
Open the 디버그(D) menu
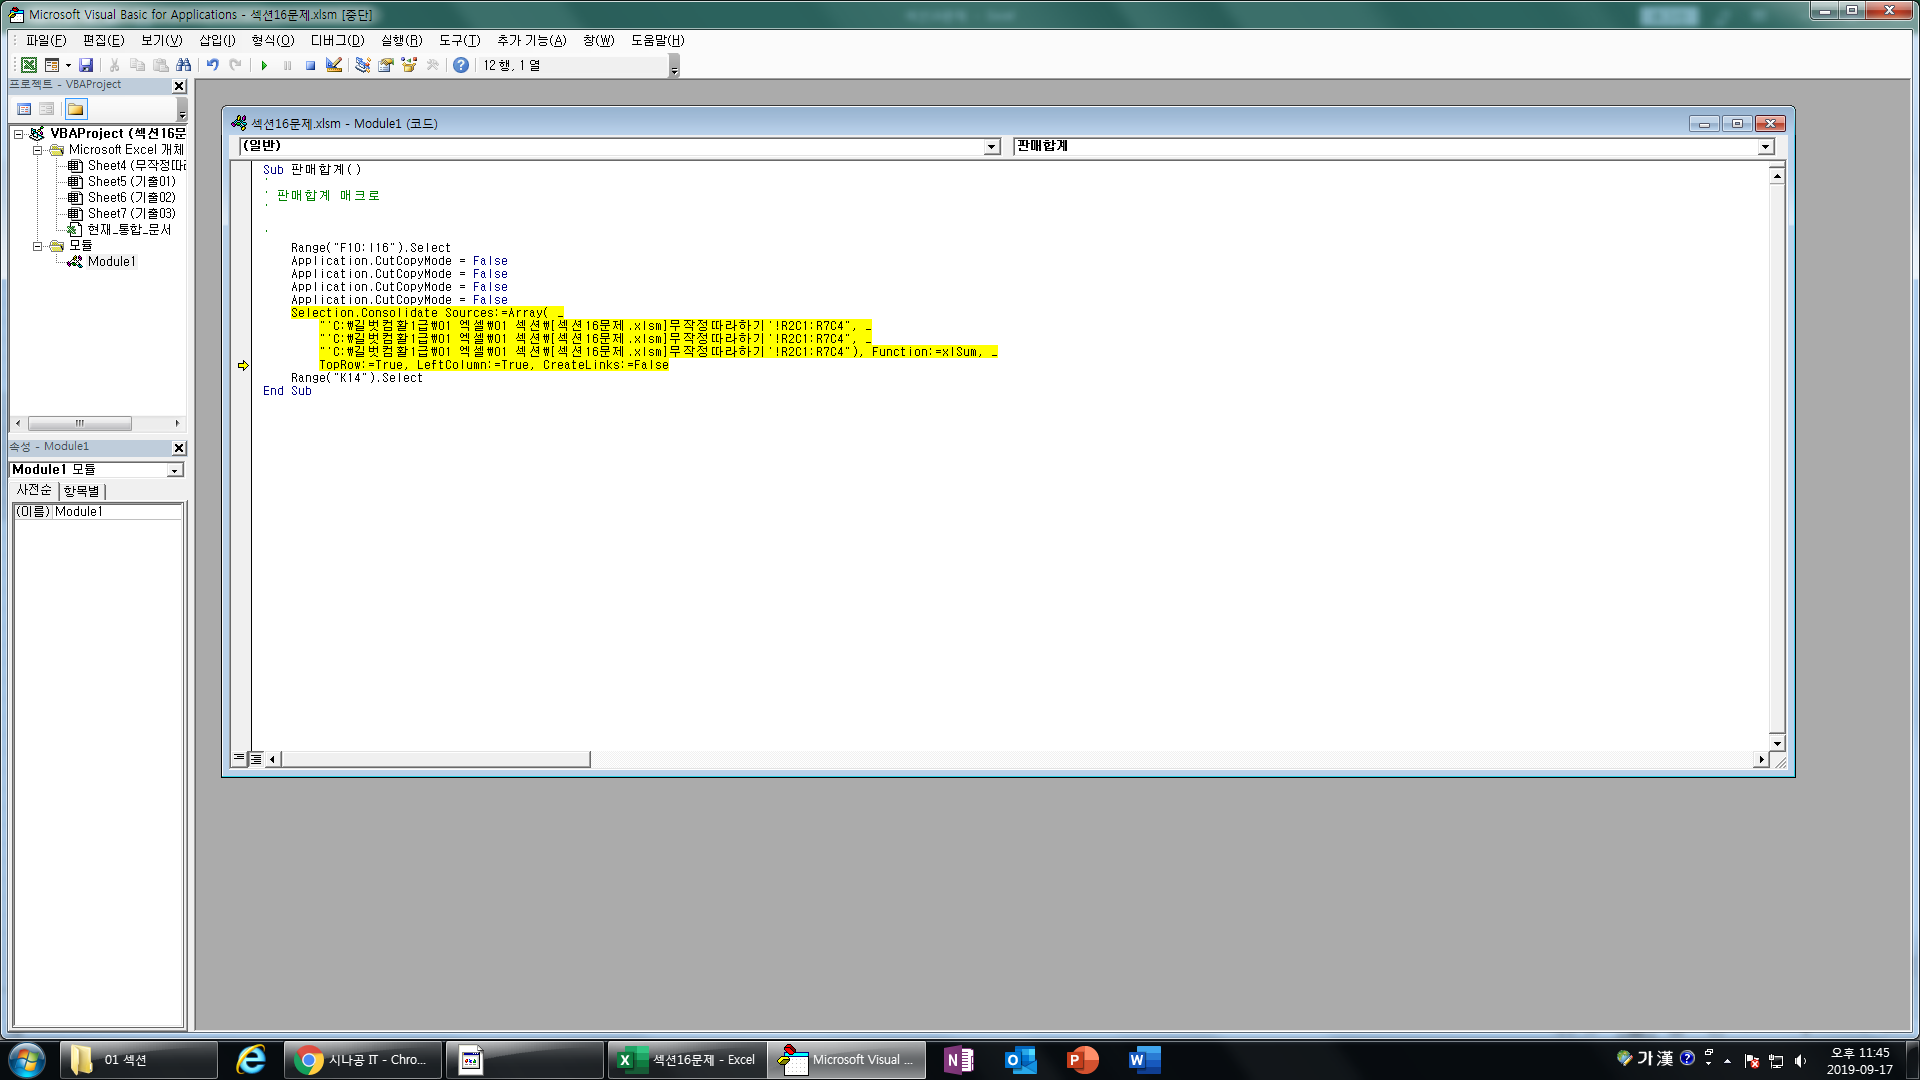[x=337, y=40]
